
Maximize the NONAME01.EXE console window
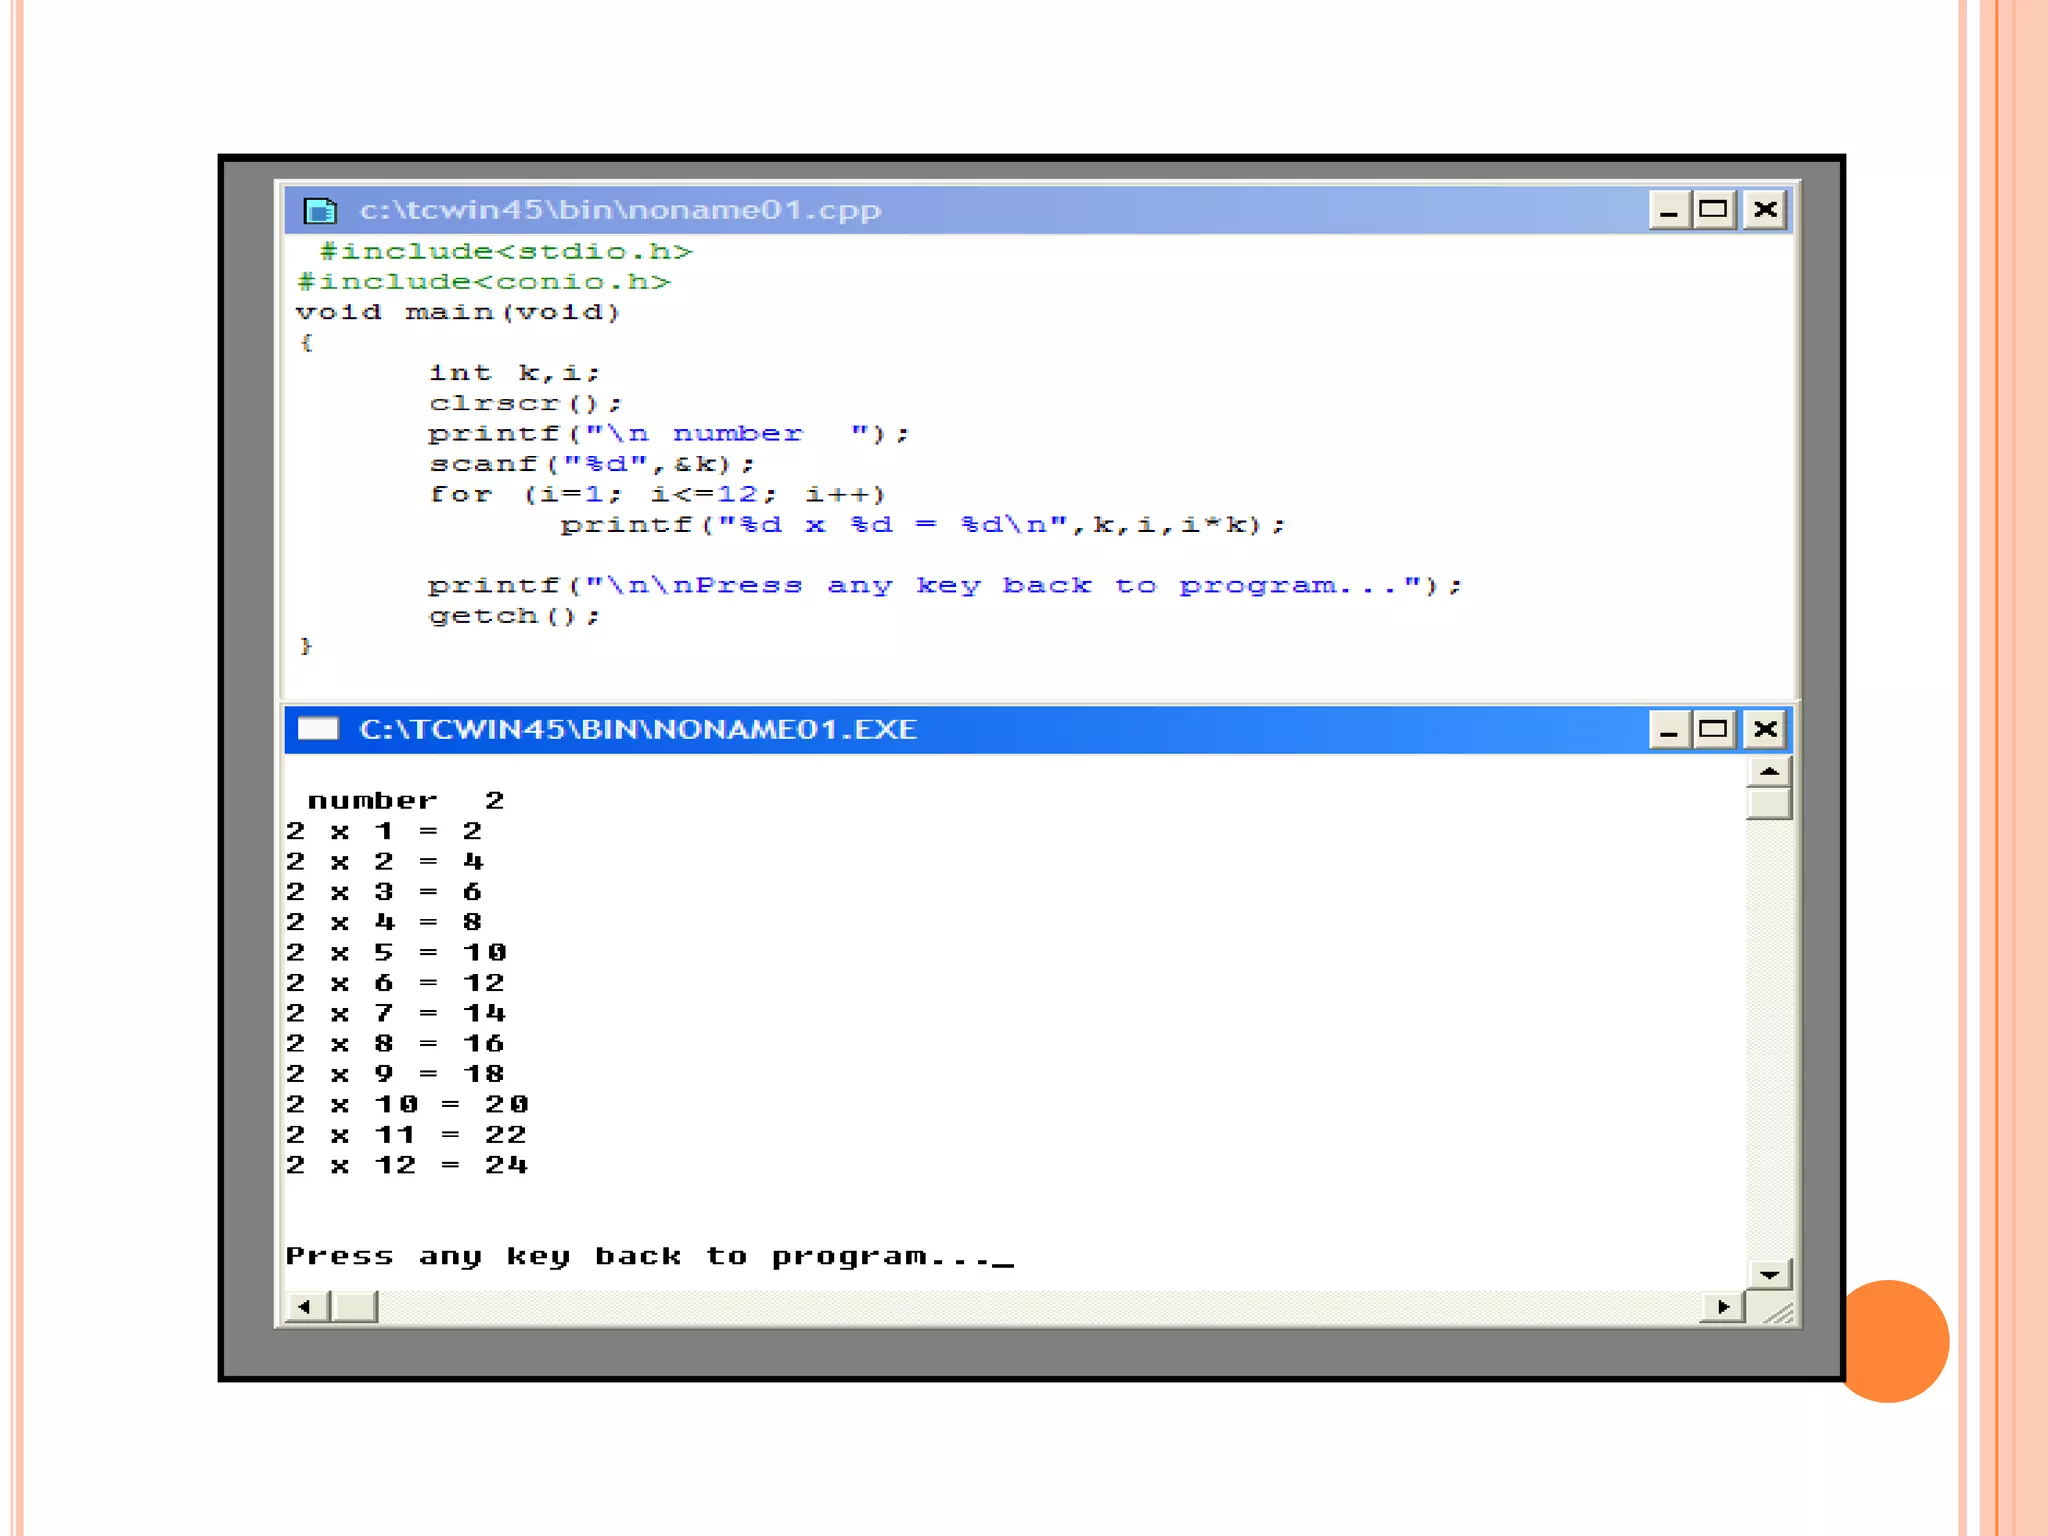coord(1714,730)
